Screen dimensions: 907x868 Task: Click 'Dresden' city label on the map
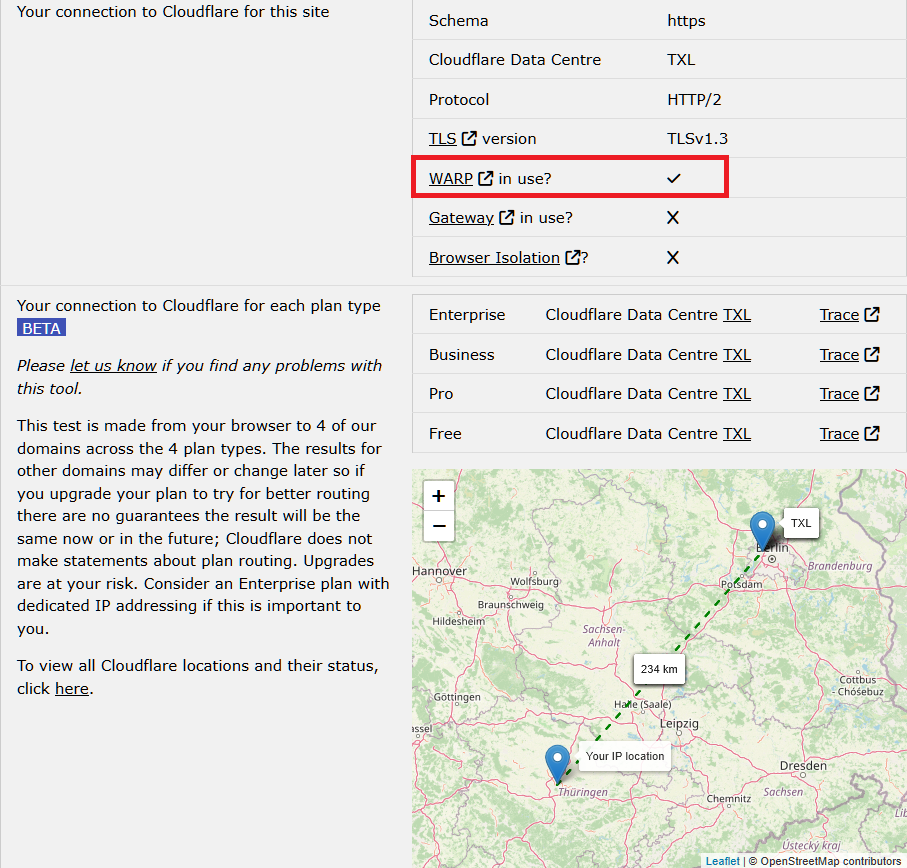click(803, 766)
